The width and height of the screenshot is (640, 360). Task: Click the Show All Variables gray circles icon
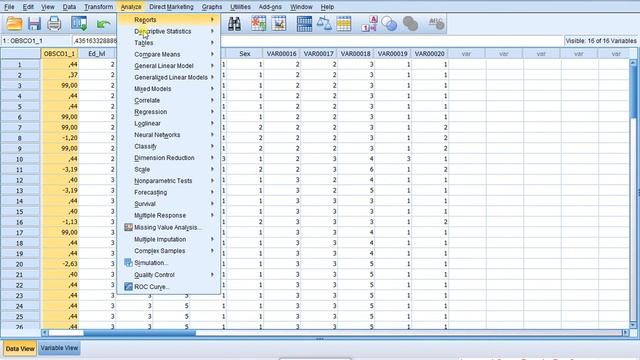(410, 24)
